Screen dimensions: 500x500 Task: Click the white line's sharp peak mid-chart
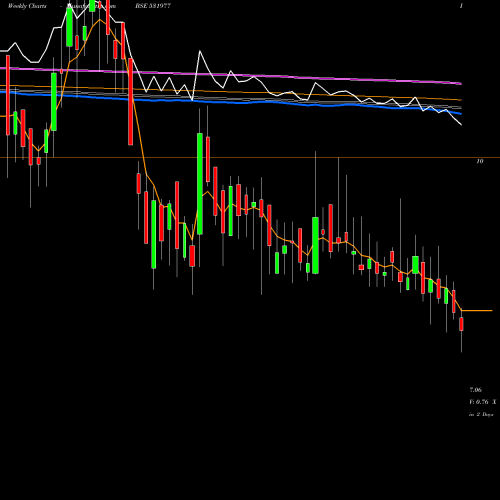[200, 51]
